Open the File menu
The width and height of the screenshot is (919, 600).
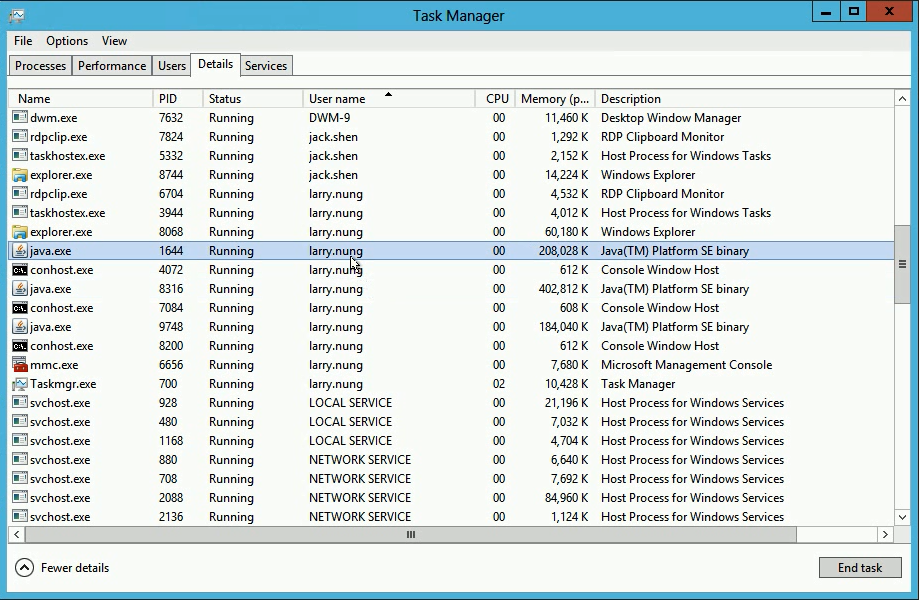coord(23,41)
